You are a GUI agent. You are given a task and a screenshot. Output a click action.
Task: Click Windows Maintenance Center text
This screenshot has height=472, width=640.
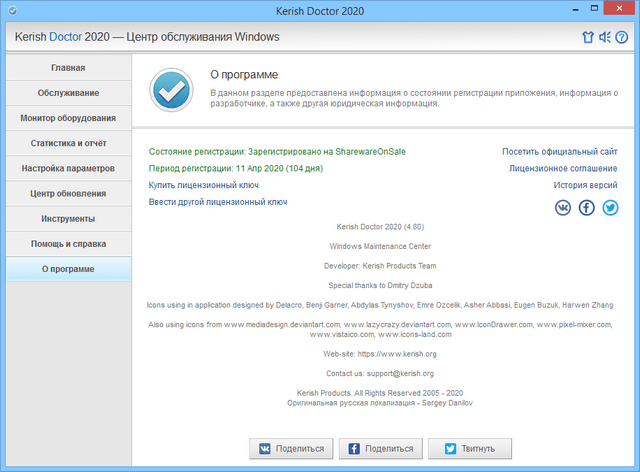[x=380, y=246]
